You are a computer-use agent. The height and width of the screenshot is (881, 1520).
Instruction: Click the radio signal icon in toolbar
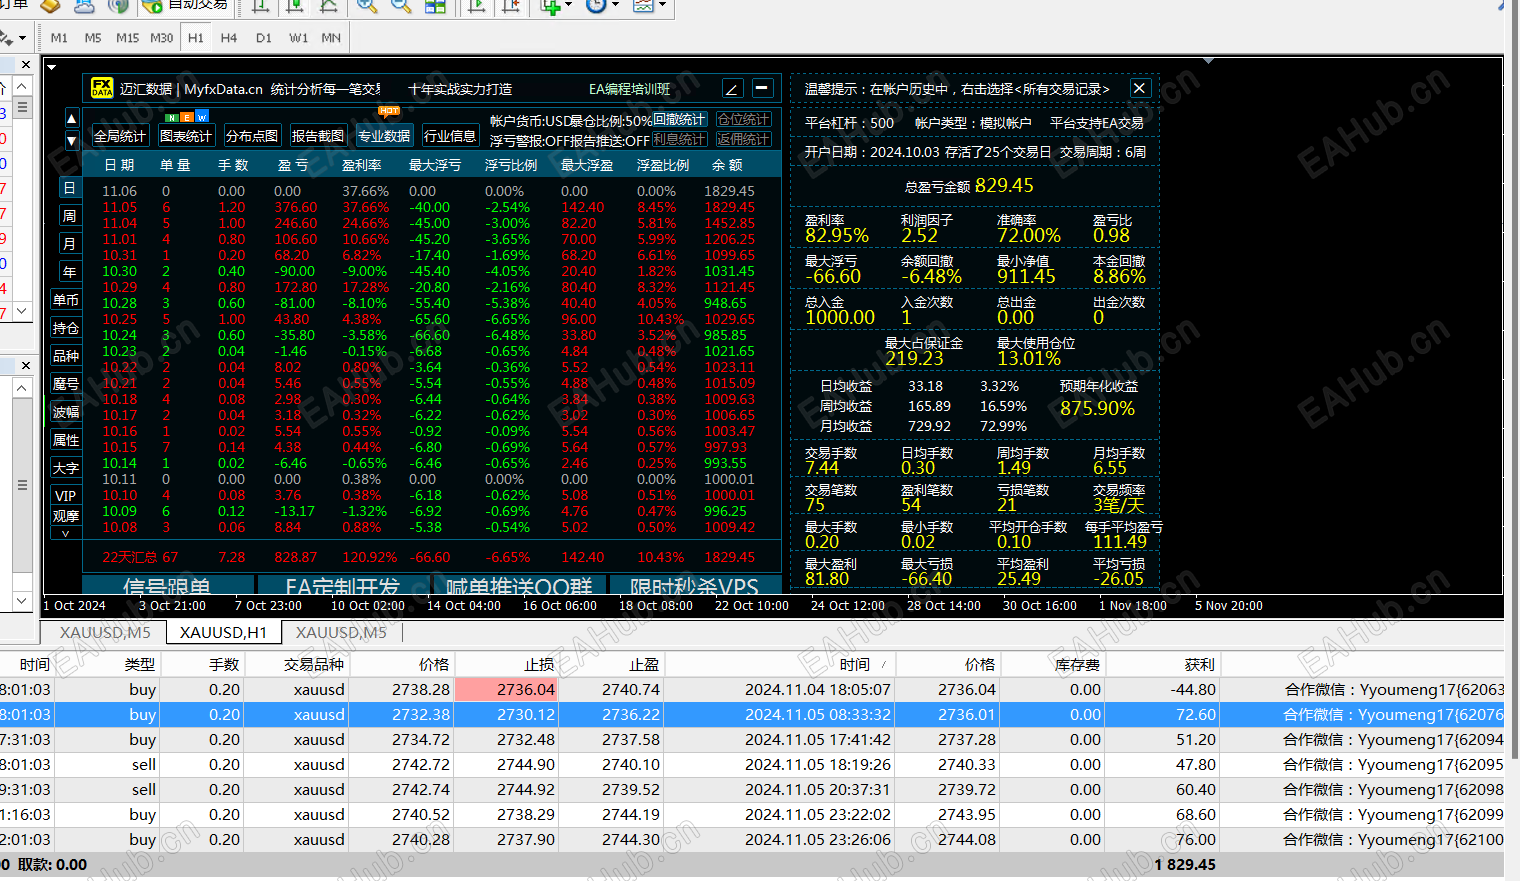[118, 6]
